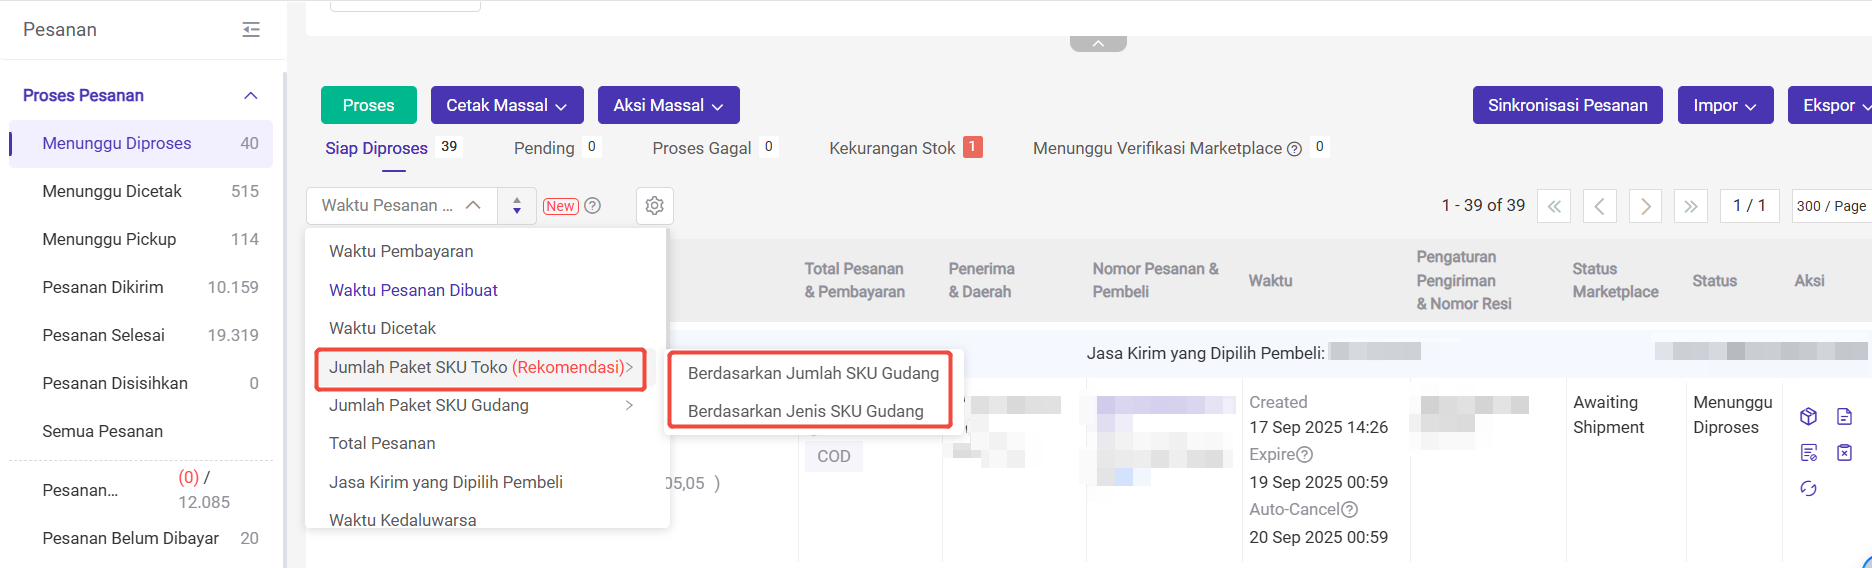Click the Sinkronisasi Pesanan button
This screenshot has height=568, width=1872.
(1567, 105)
